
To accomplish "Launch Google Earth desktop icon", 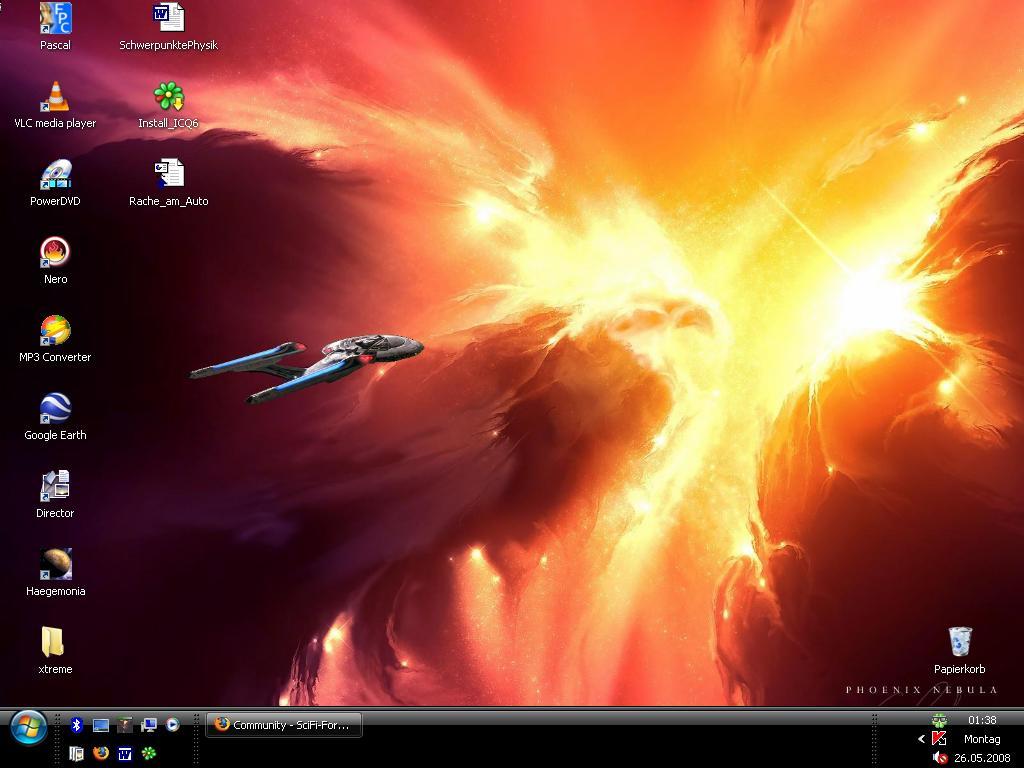I will [x=55, y=409].
